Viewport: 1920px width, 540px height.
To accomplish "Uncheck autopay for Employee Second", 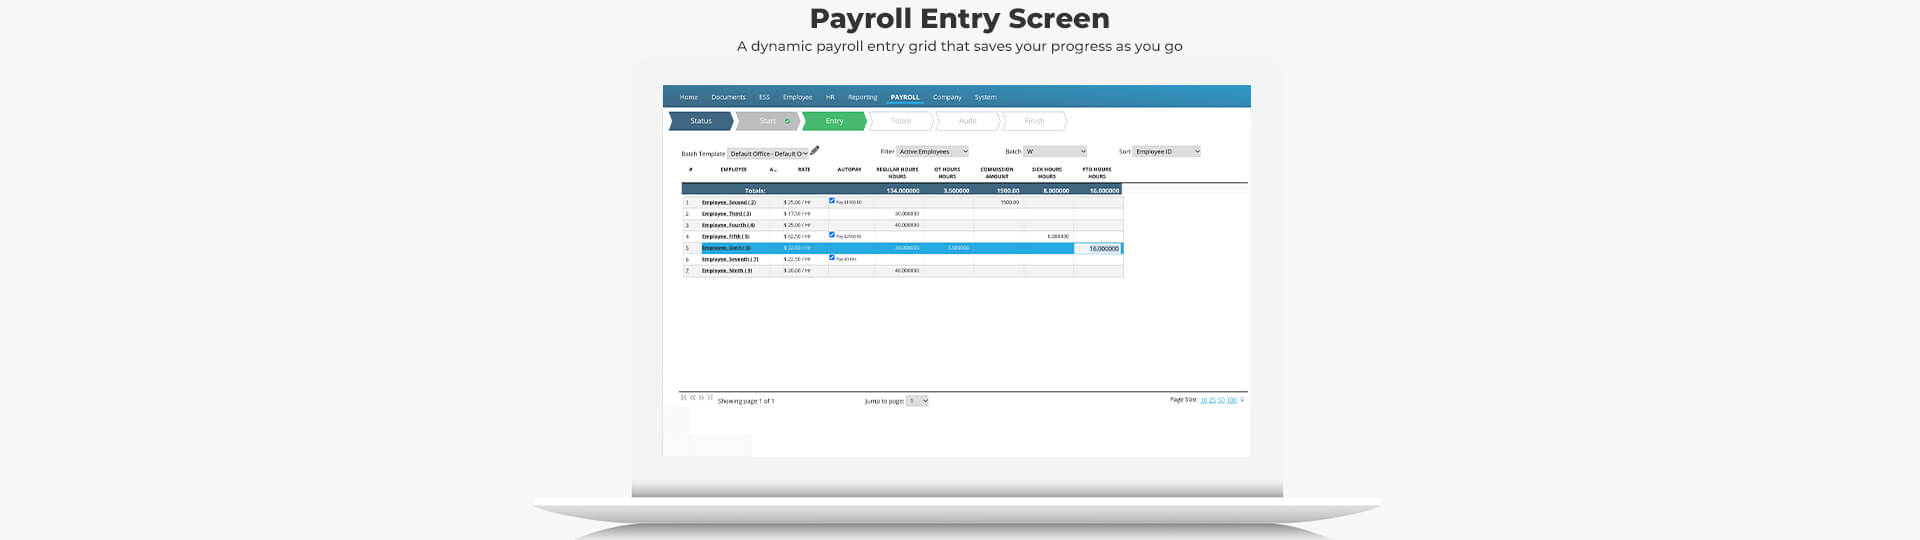I will pyautogui.click(x=832, y=201).
